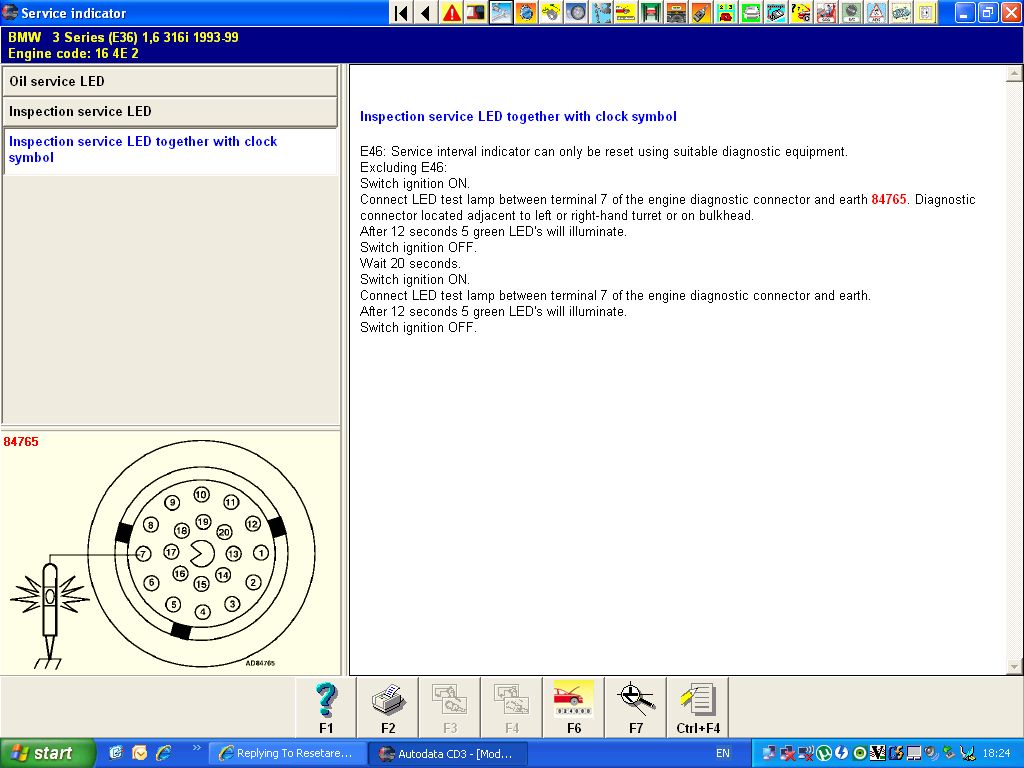Click the F1 help question mark button
1024x768 pixels.
tap(326, 707)
